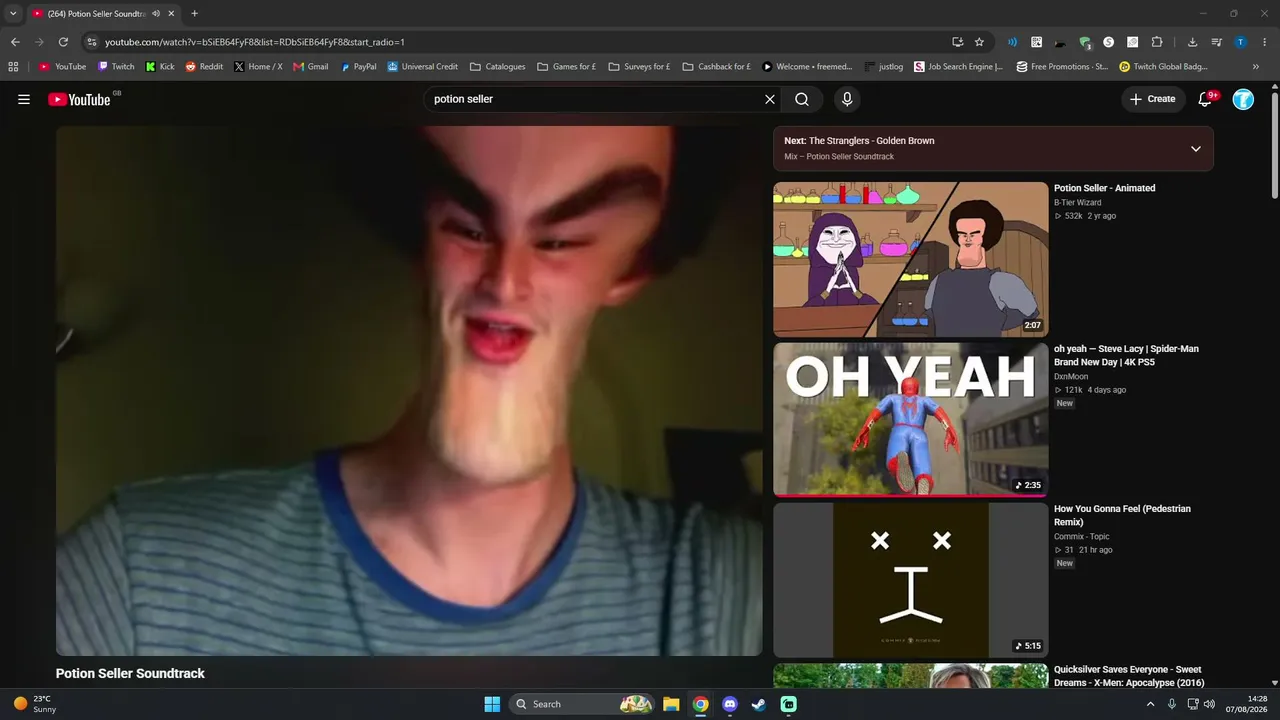1280x720 pixels.
Task: Open the 'Cashback for £' bookmark folder
Action: [716, 67]
